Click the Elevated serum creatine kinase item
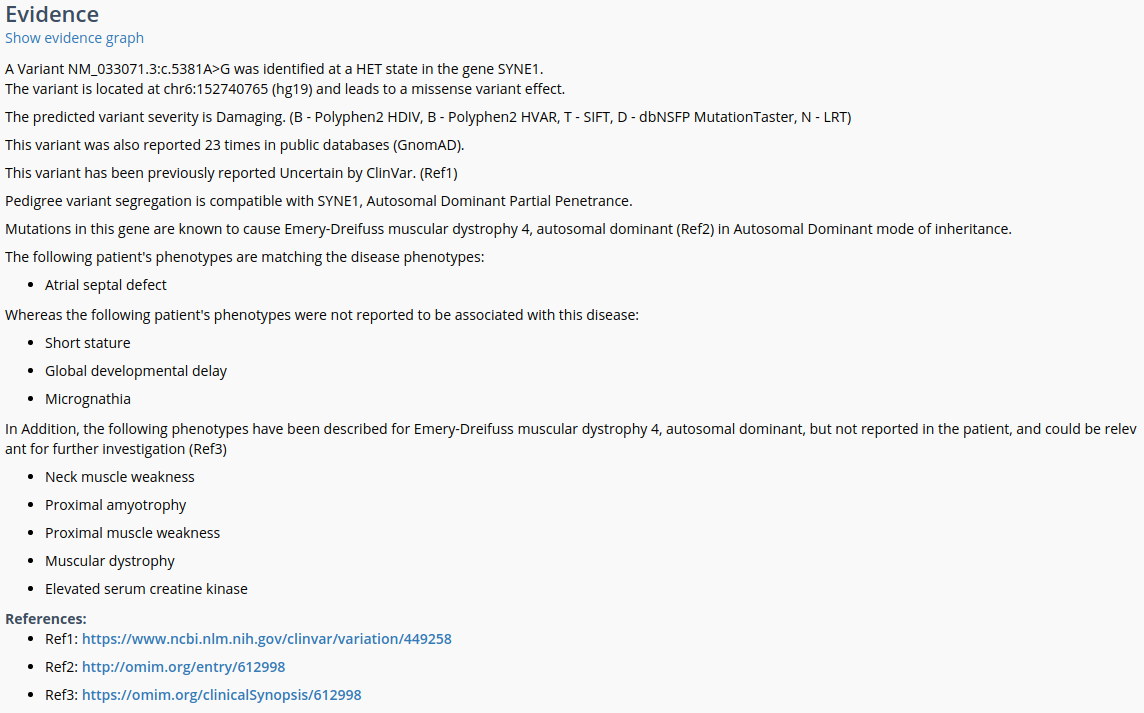Image resolution: width=1144 pixels, height=713 pixels. pyautogui.click(x=146, y=589)
